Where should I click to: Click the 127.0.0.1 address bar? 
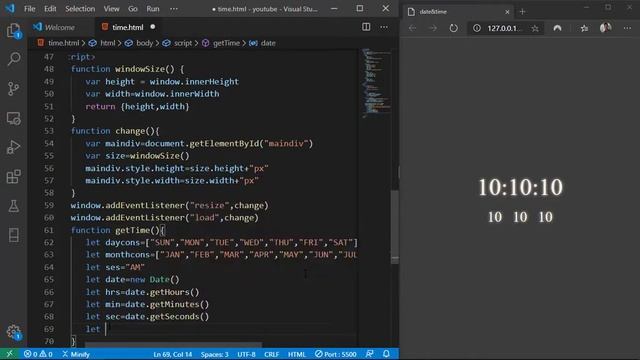point(505,28)
